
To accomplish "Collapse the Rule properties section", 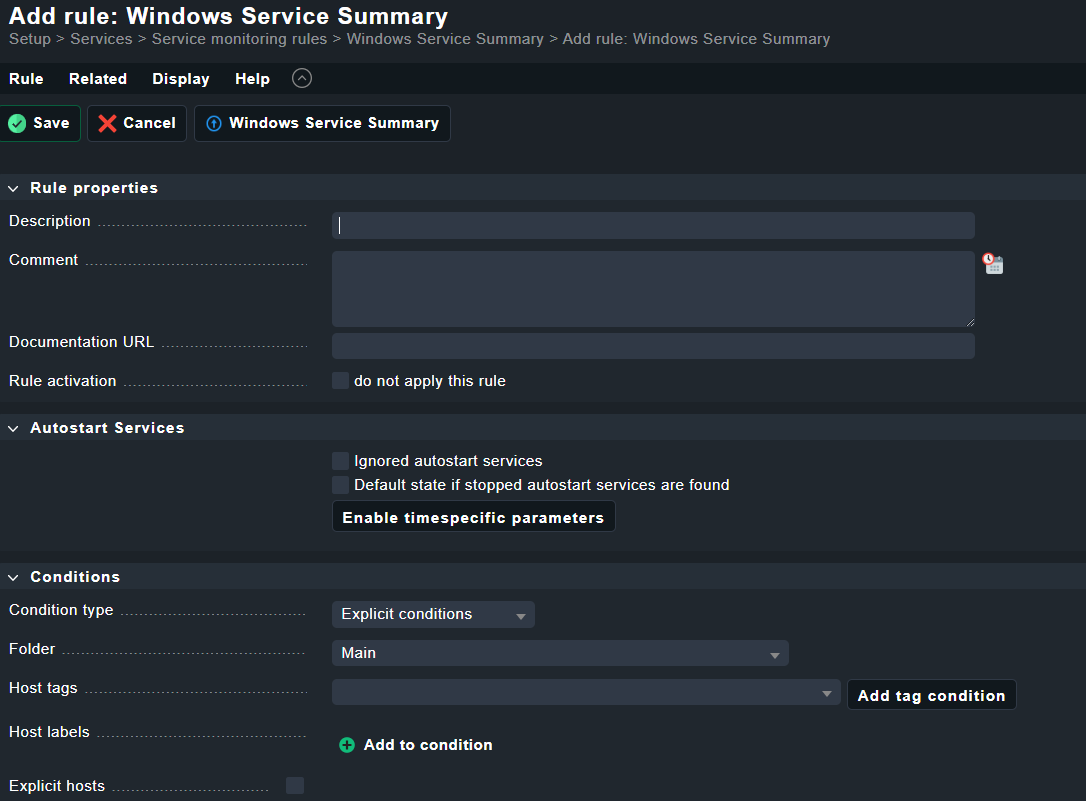I will pos(14,188).
